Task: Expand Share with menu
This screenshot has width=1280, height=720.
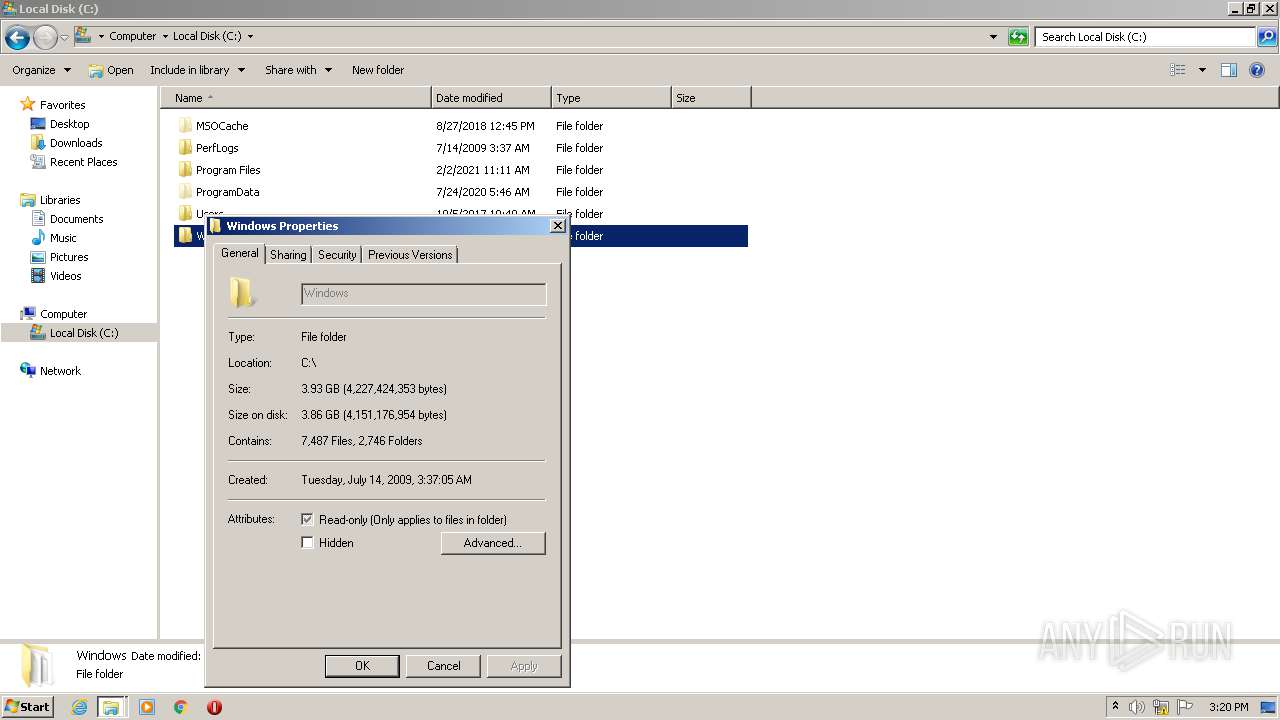Action: 298,70
